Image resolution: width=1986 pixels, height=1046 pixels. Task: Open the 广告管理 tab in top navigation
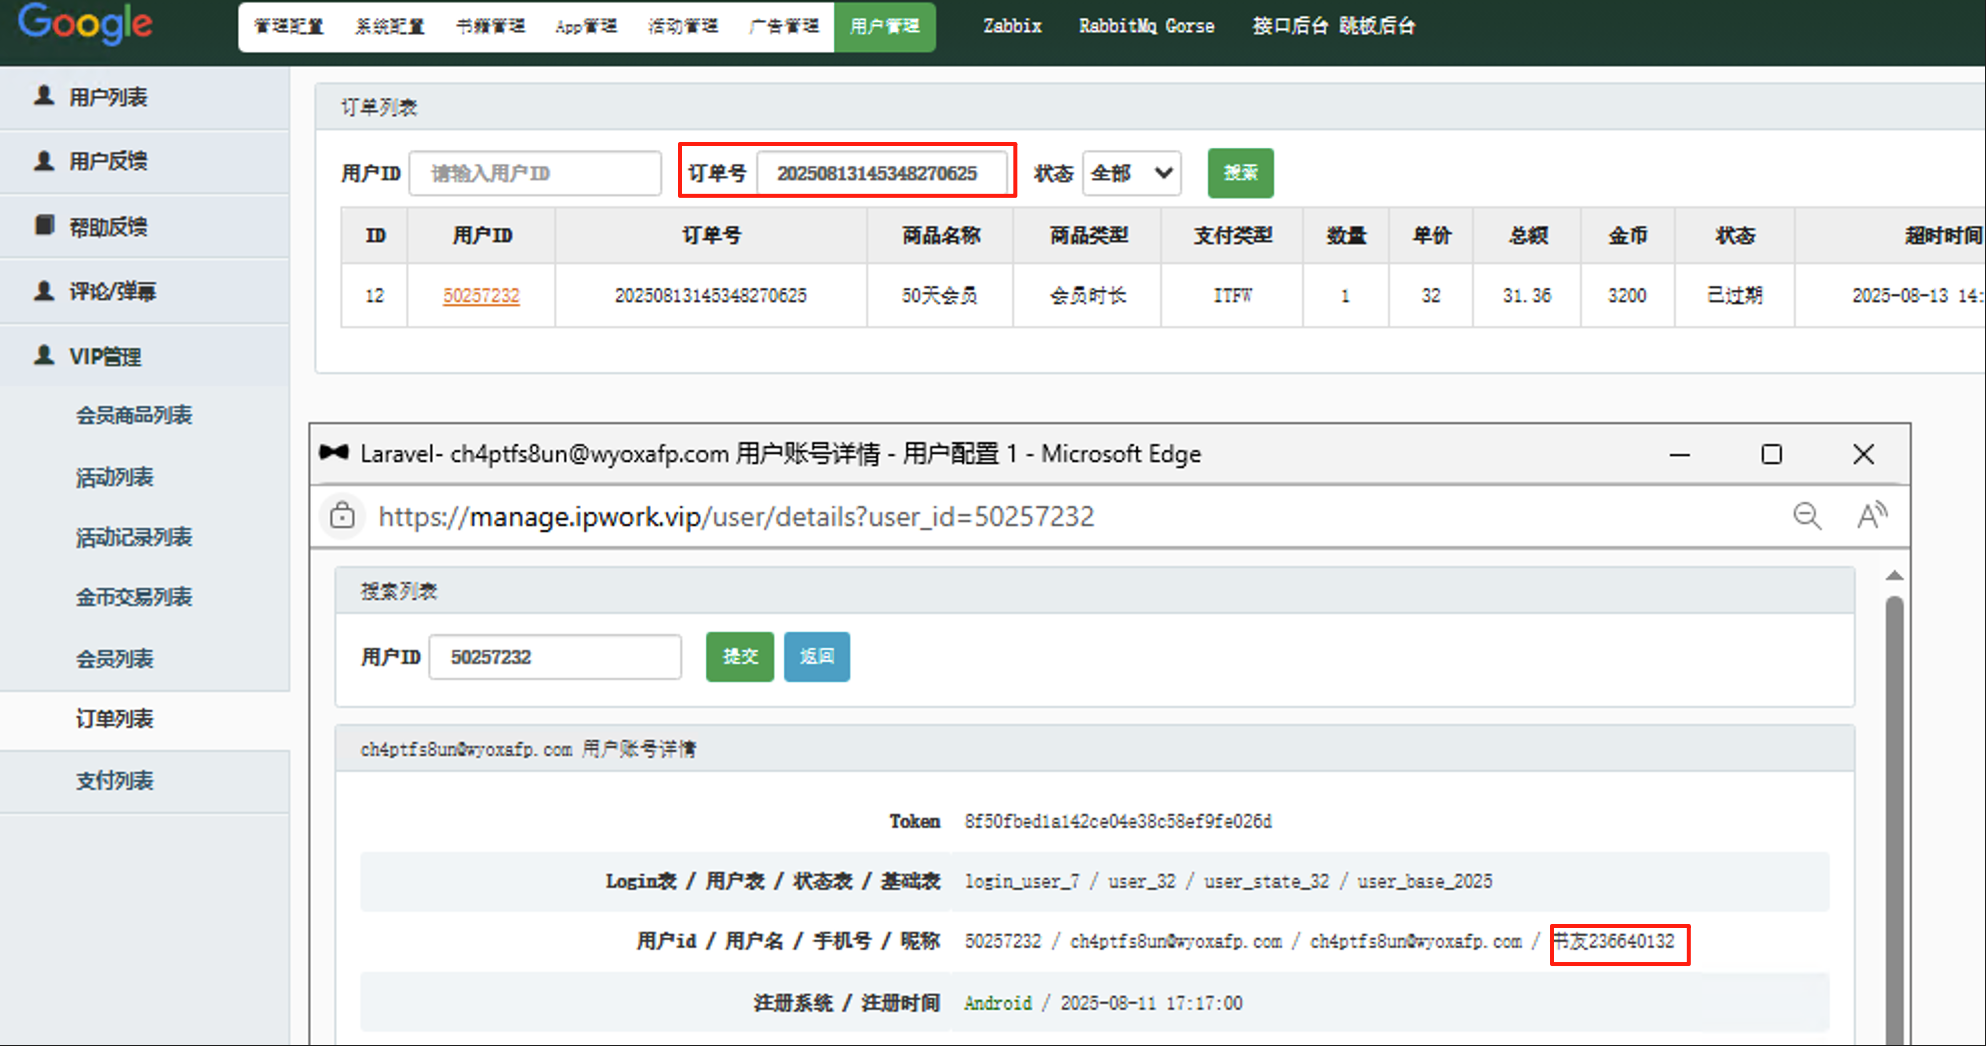(783, 26)
